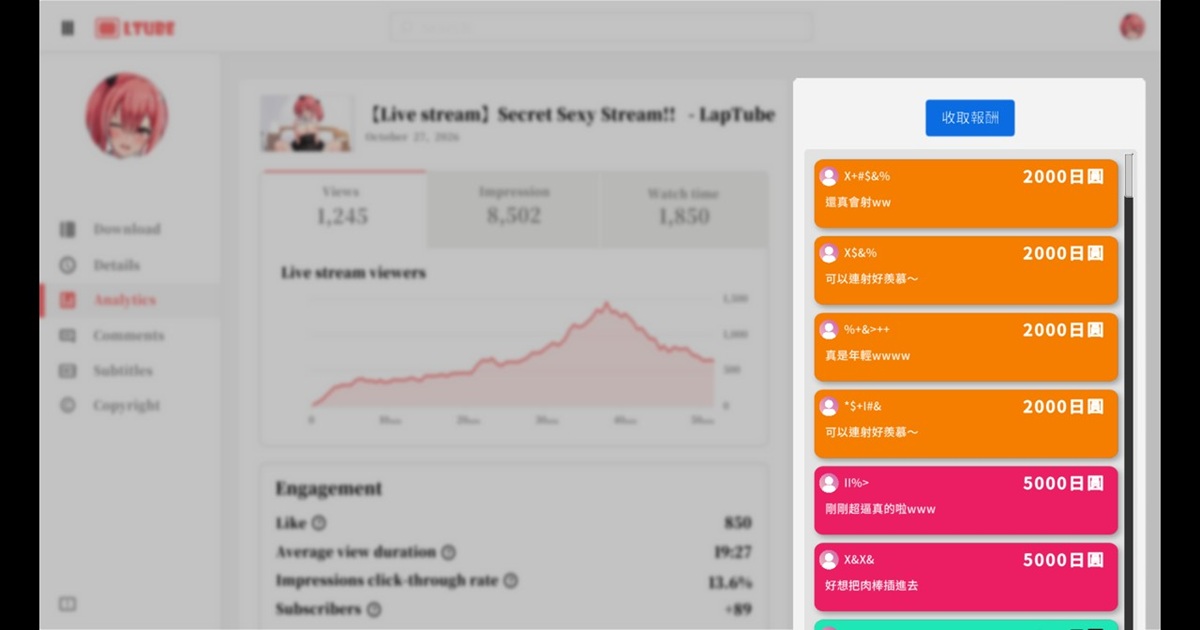
Task: Open the Subtitles sidebar icon
Action: (x=68, y=371)
